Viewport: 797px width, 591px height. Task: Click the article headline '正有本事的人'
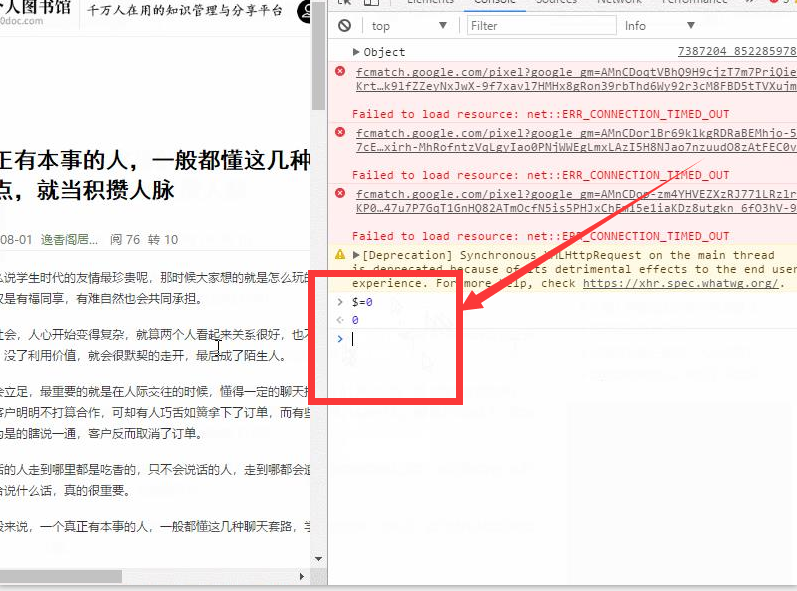point(155,175)
